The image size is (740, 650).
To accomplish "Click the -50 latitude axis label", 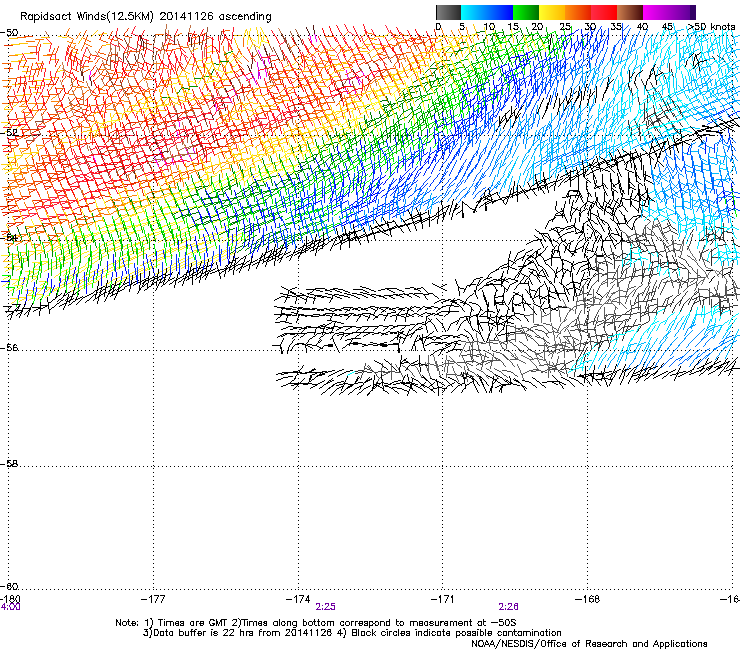I will point(9,33).
